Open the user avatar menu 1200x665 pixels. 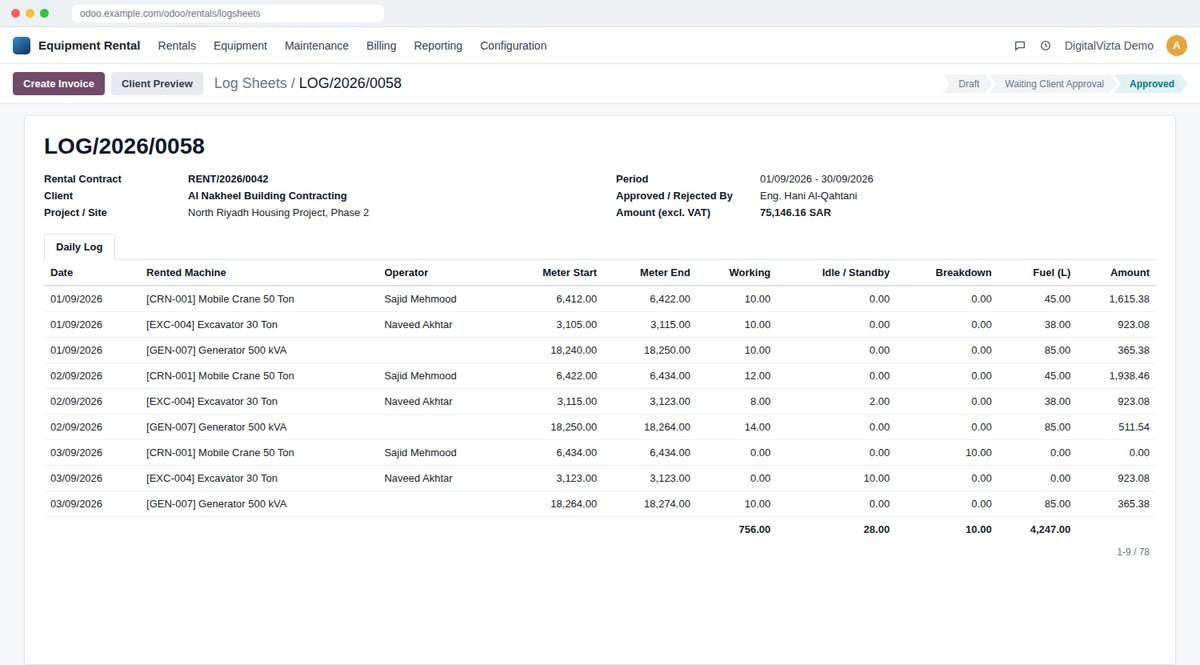tap(1177, 45)
